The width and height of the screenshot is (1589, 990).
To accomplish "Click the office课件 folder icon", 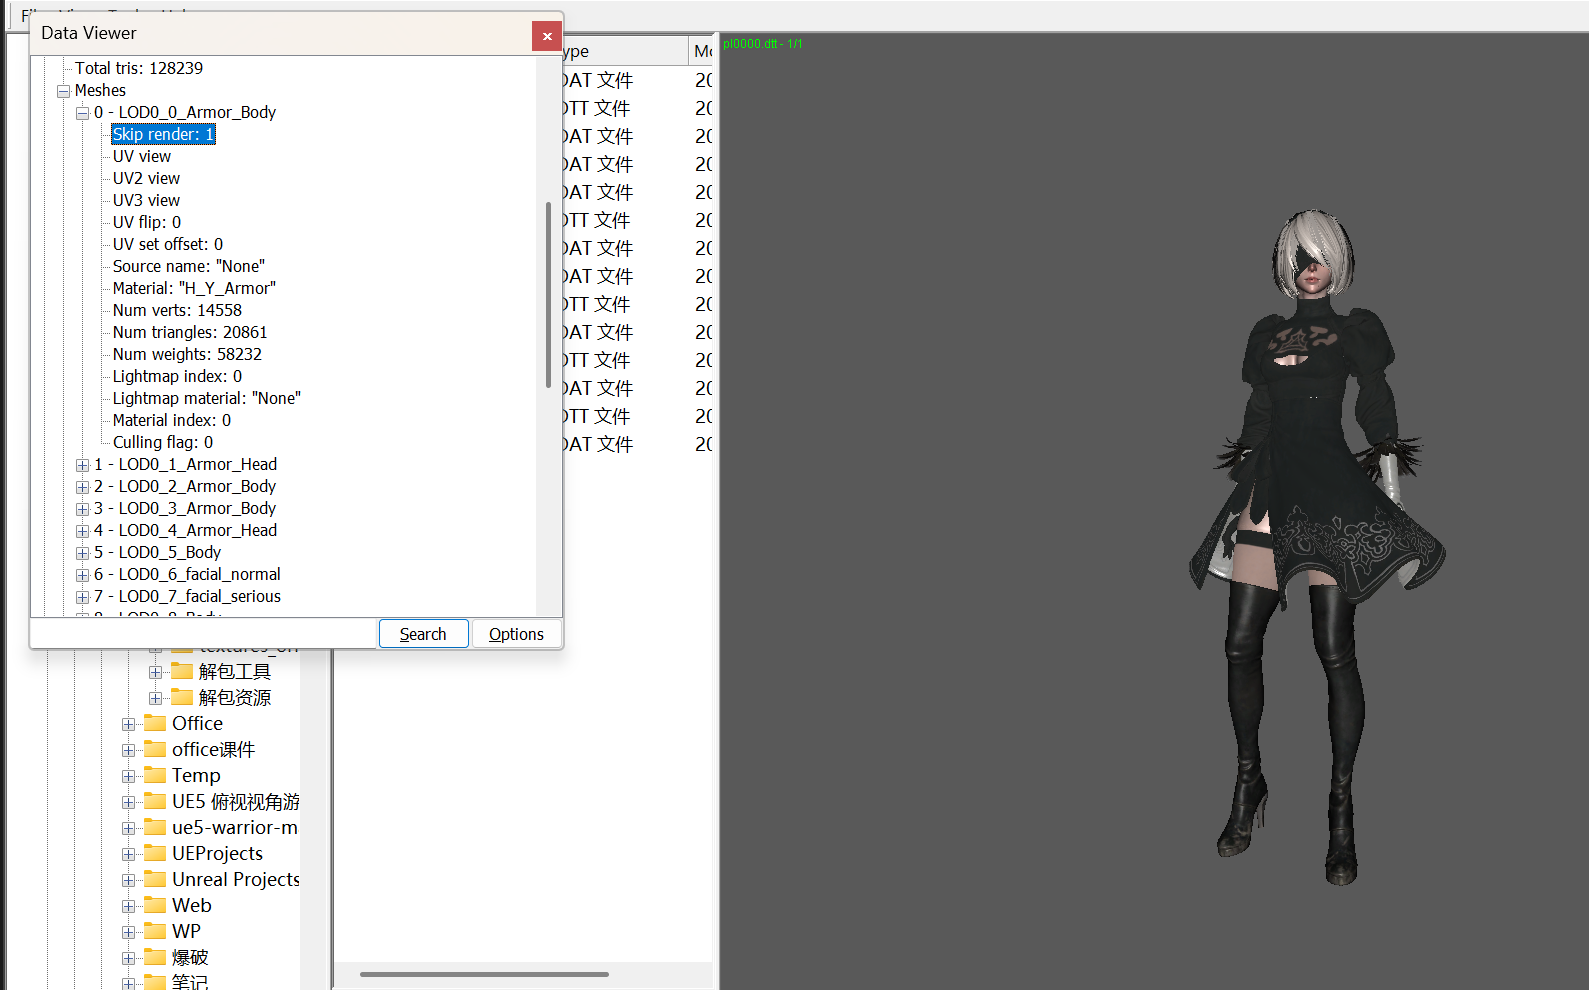I will (x=155, y=749).
